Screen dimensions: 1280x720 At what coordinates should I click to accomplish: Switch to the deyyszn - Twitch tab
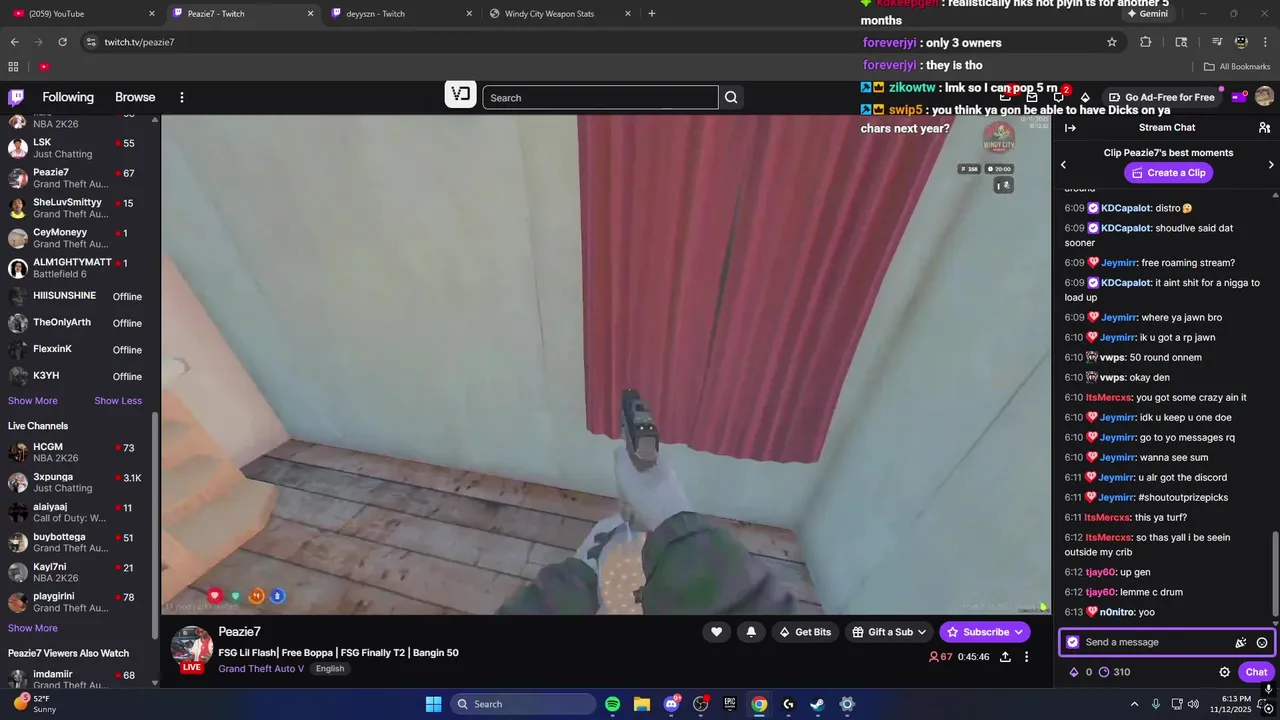coord(400,14)
